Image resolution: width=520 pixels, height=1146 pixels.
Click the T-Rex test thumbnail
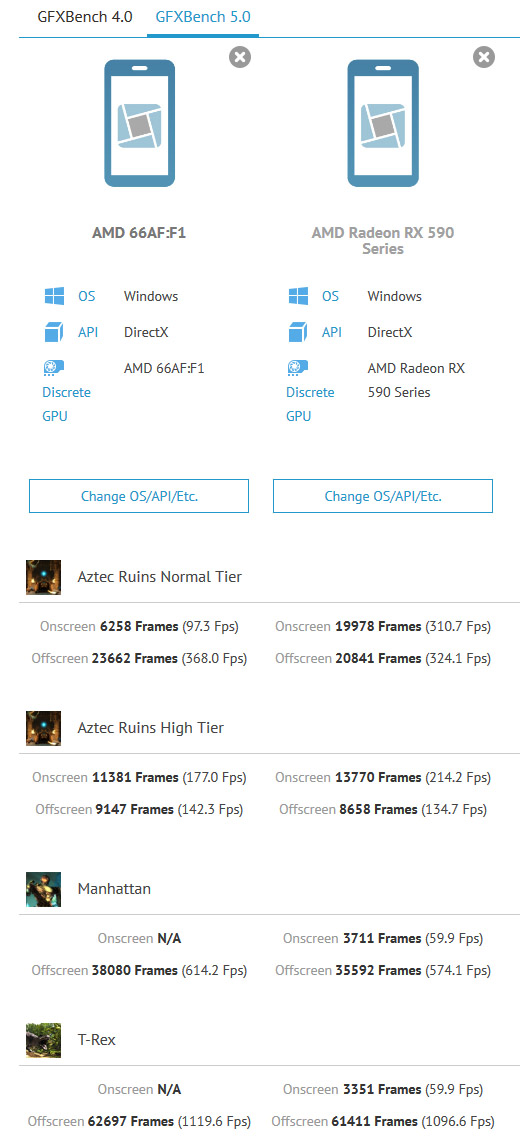(x=43, y=1040)
